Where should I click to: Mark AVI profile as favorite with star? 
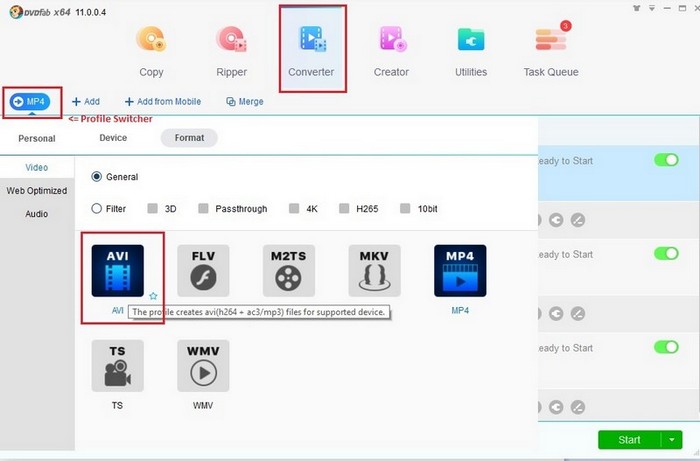click(153, 296)
